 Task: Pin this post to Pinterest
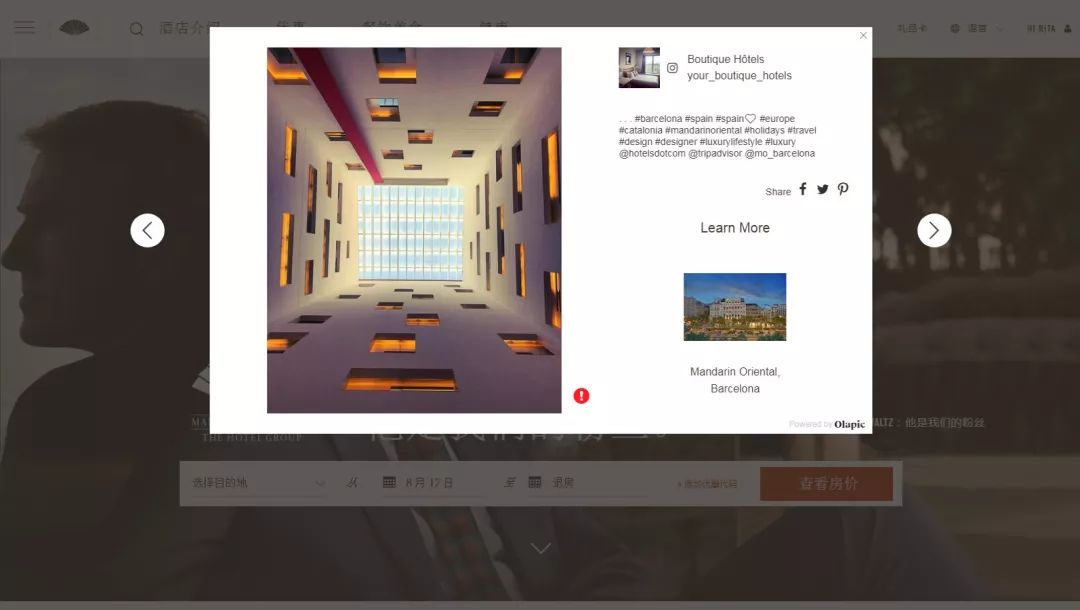click(843, 190)
